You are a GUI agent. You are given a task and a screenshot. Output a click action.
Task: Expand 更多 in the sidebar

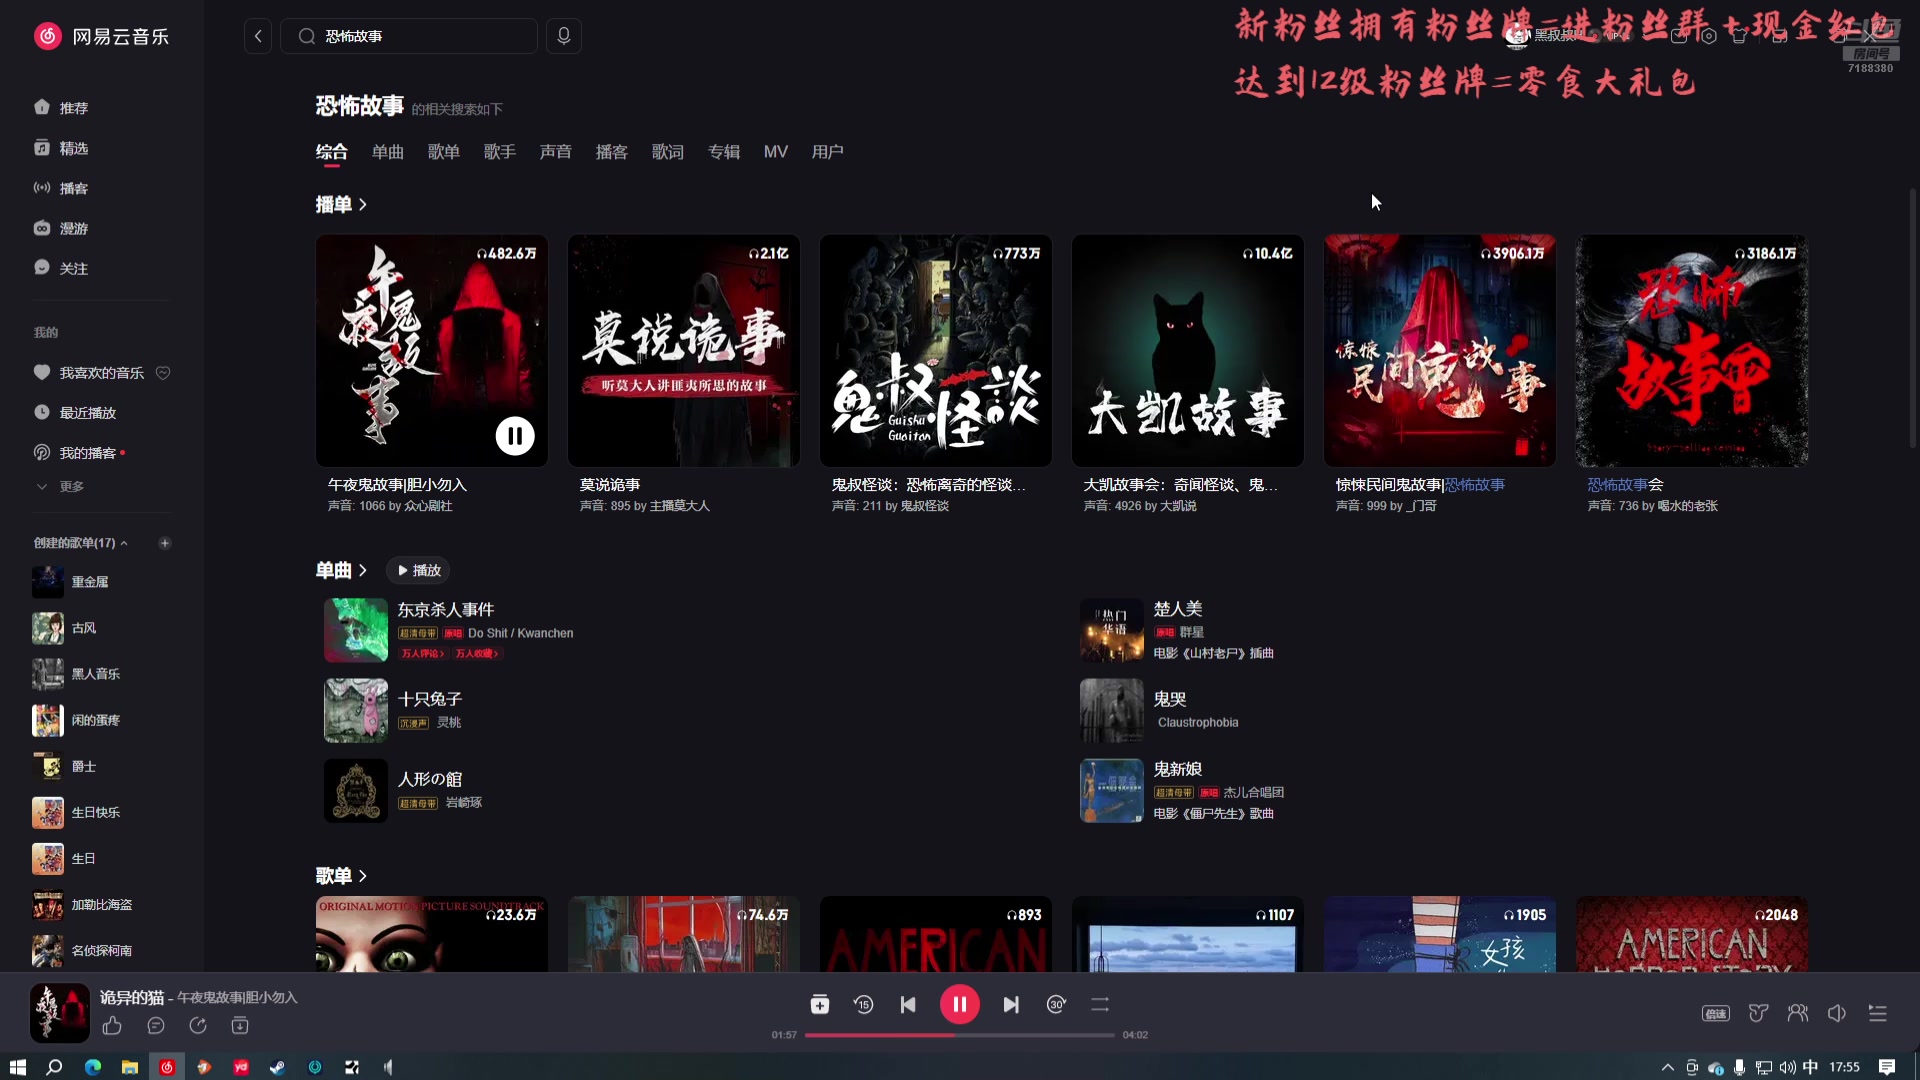(60, 487)
